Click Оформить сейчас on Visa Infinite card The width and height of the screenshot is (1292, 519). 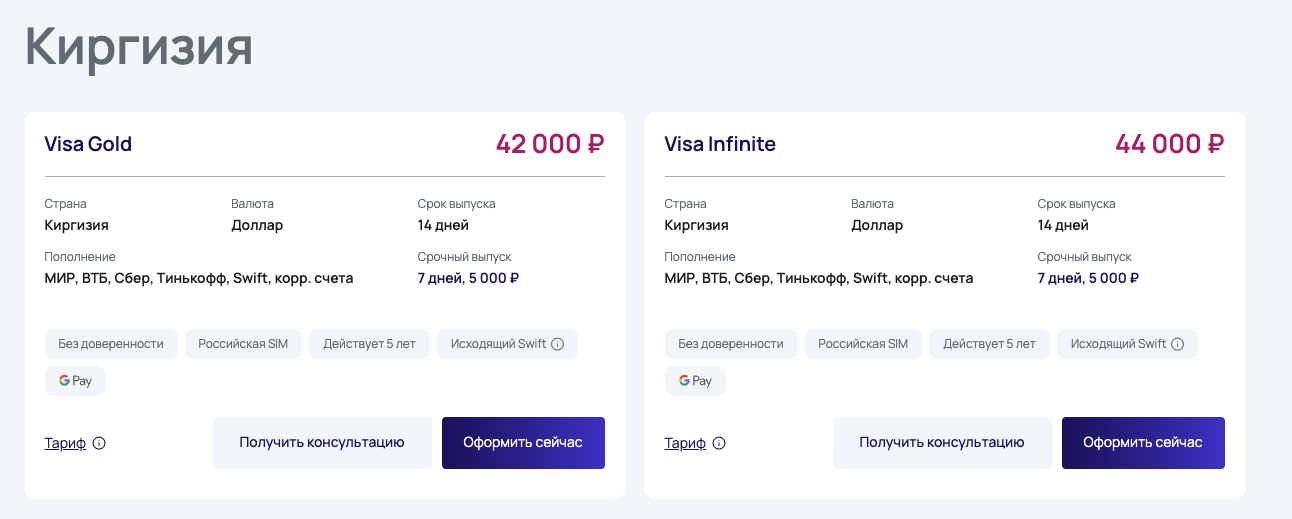click(x=1143, y=443)
